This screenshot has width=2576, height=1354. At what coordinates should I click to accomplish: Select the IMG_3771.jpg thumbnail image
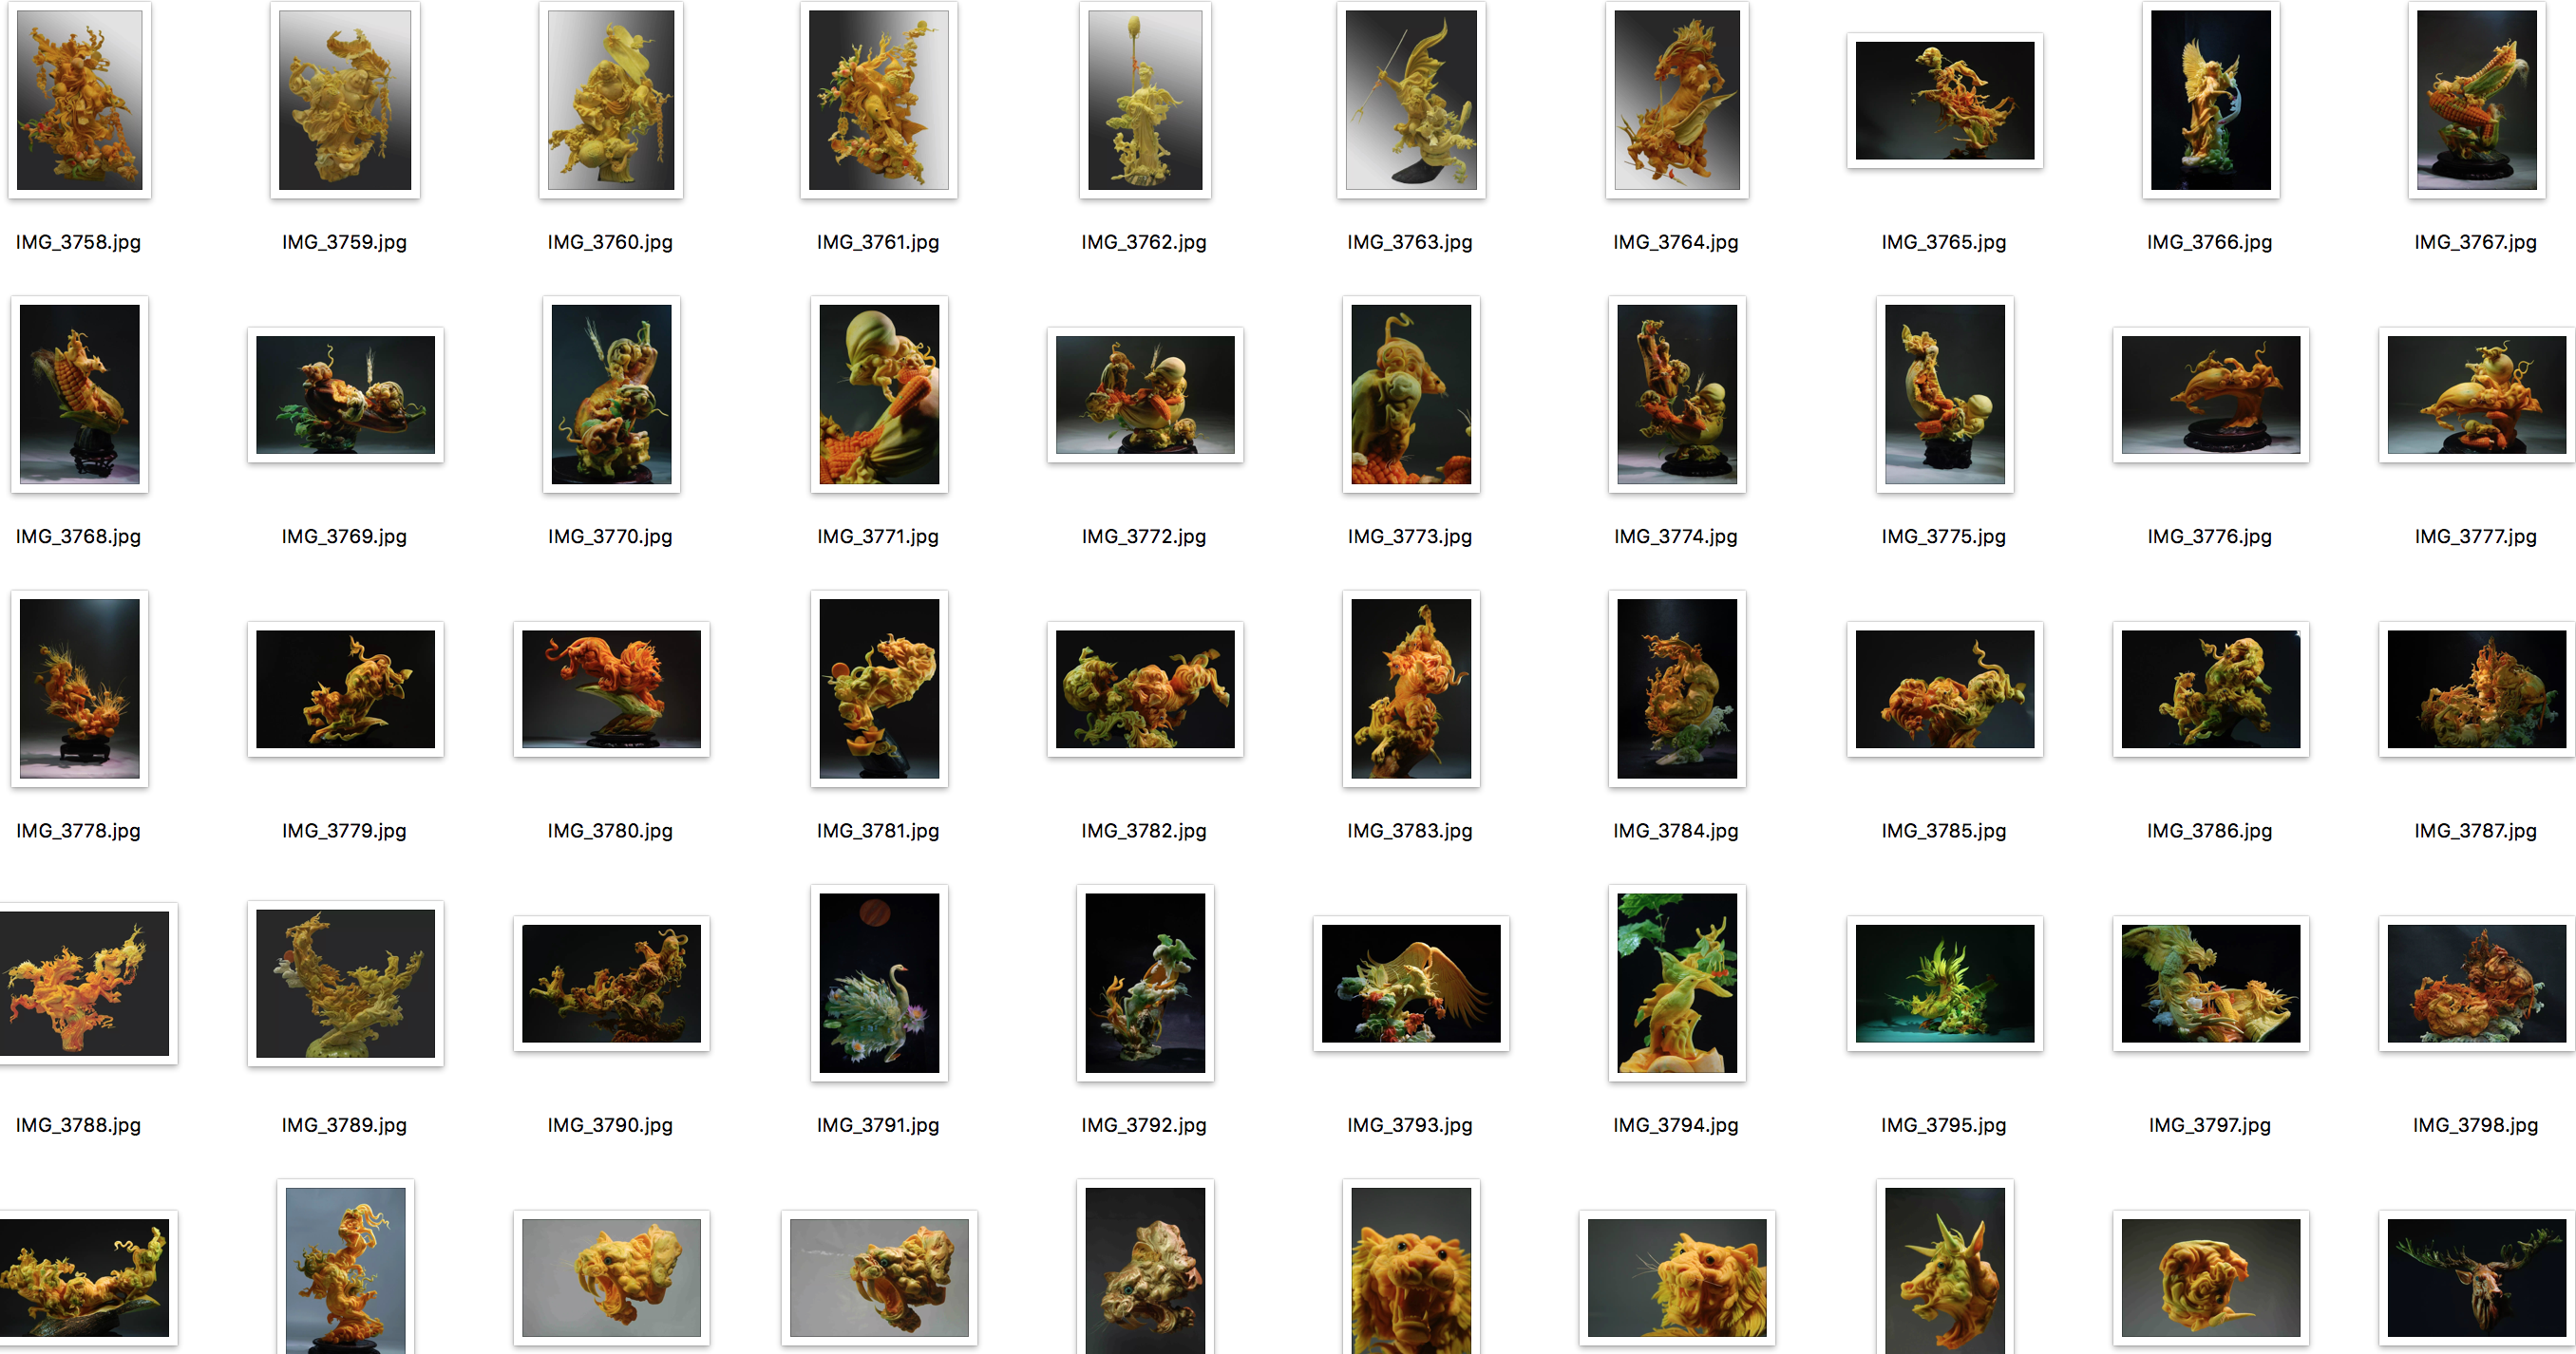tap(879, 395)
